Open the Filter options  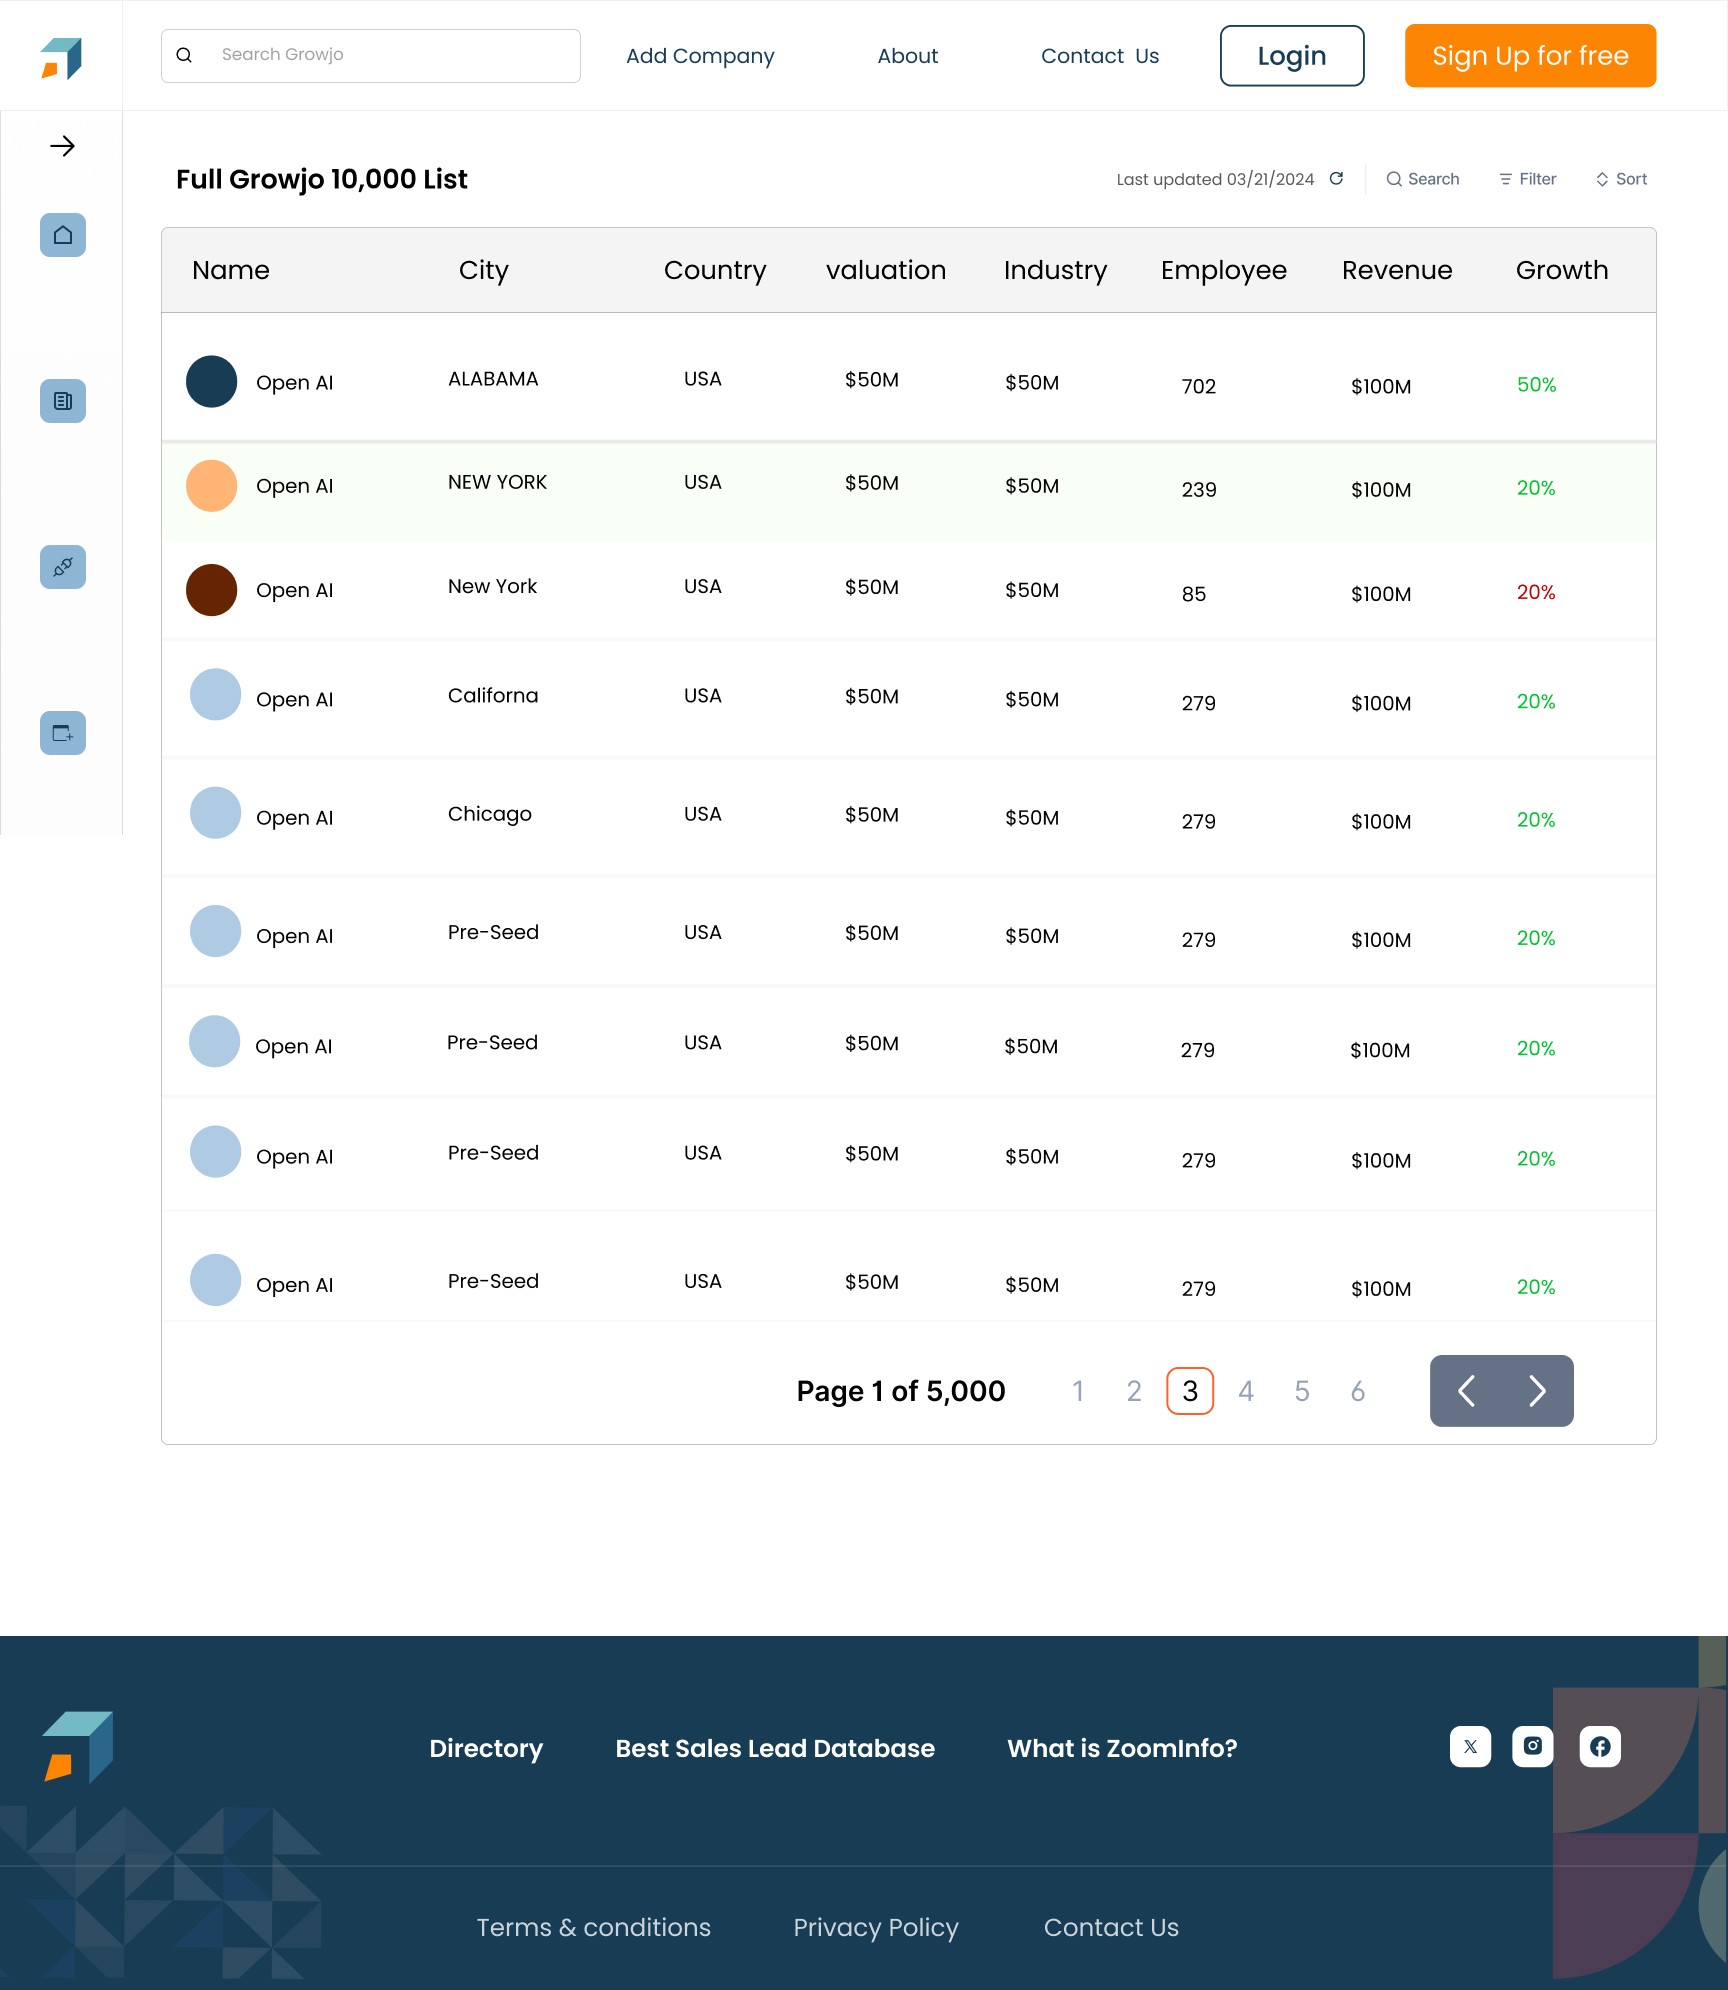[x=1527, y=179]
